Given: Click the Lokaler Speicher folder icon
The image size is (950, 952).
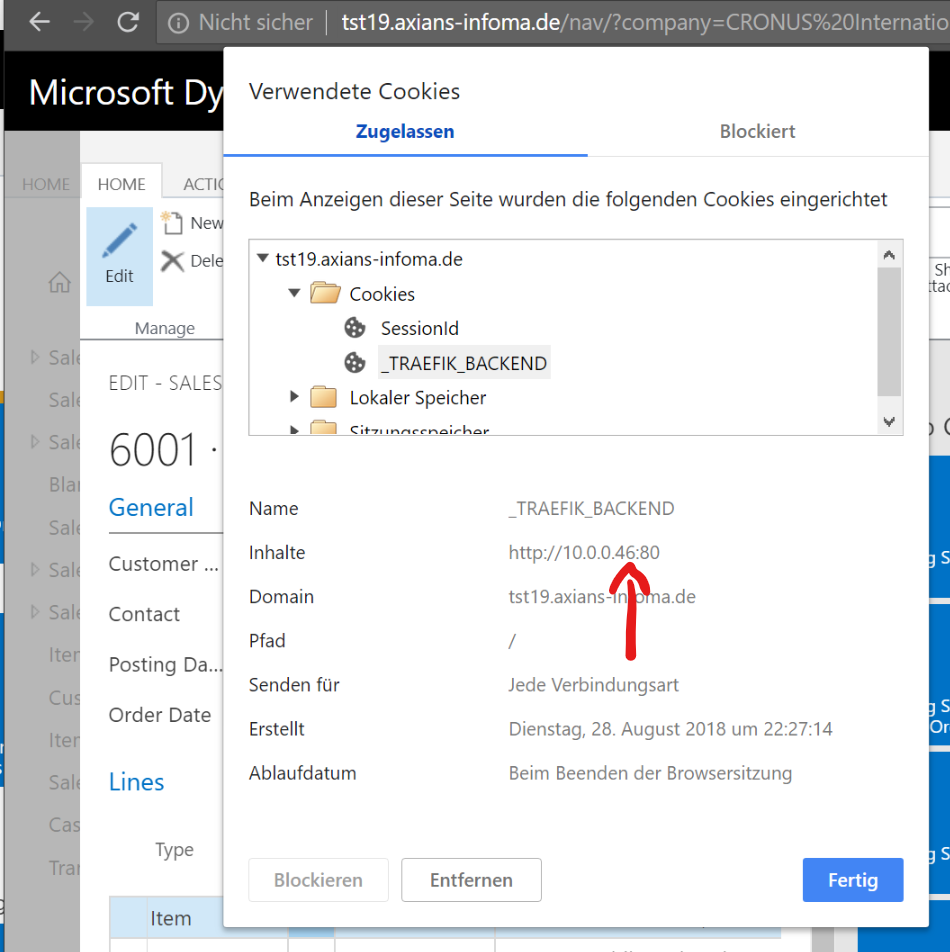Looking at the screenshot, I should (x=324, y=397).
